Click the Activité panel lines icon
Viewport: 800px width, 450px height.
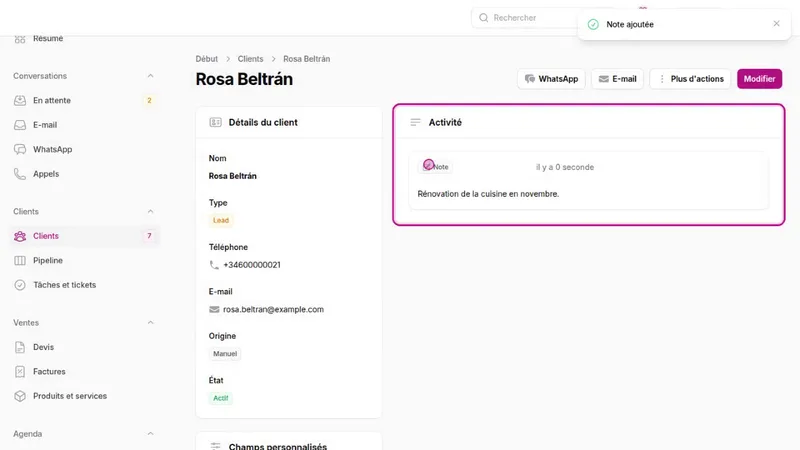click(x=415, y=122)
